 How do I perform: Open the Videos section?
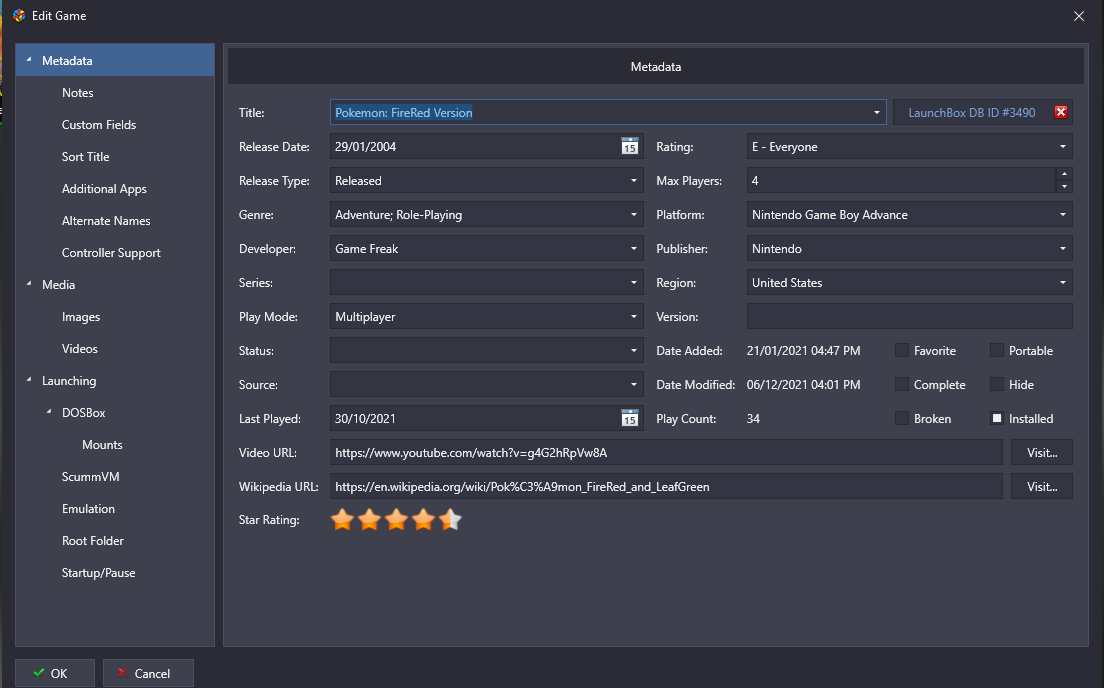click(80, 349)
